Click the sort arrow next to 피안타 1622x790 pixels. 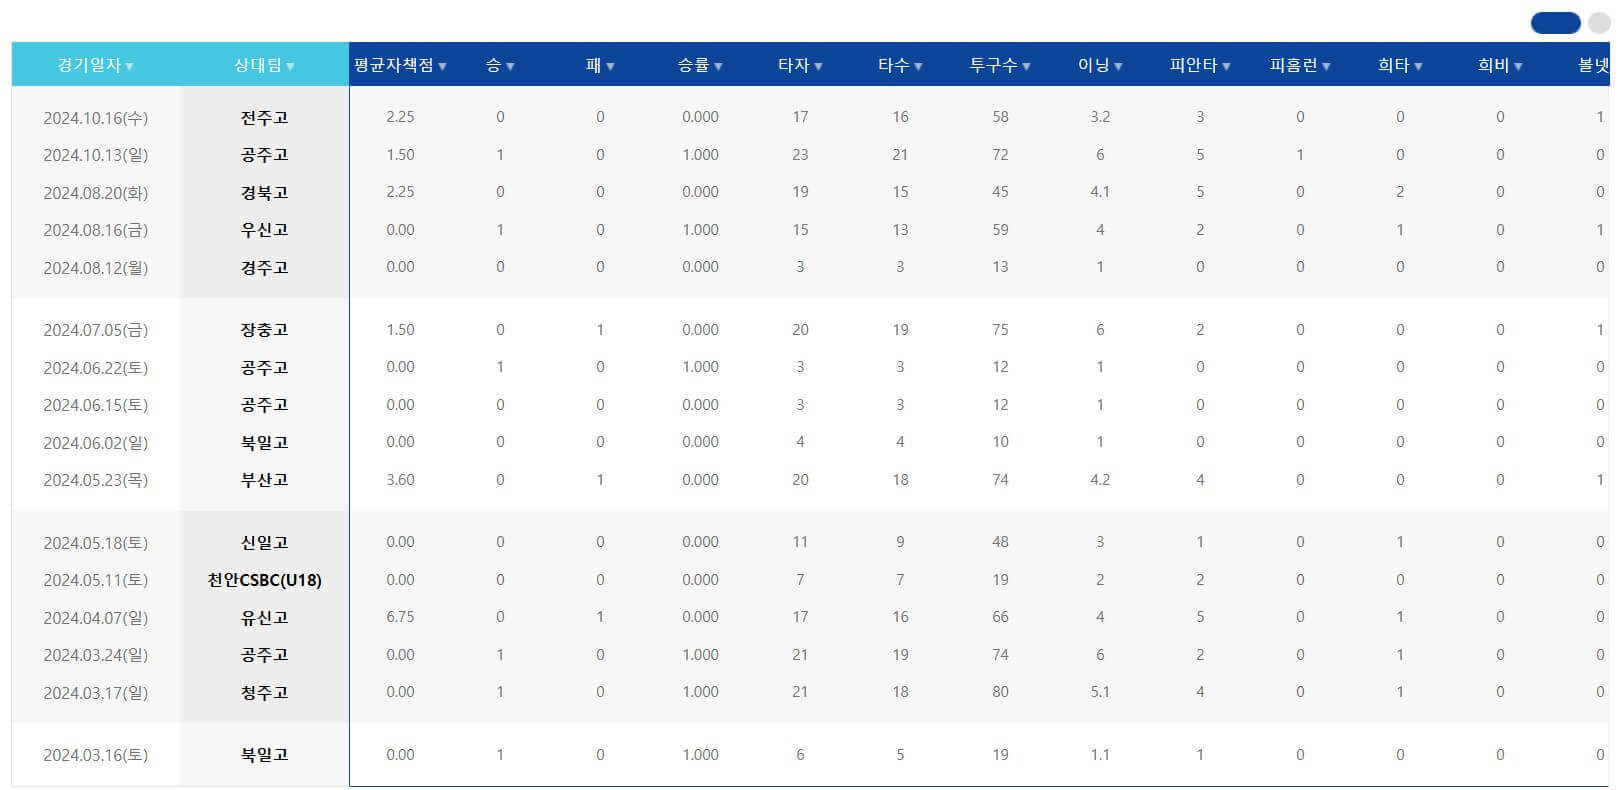[x=1226, y=66]
